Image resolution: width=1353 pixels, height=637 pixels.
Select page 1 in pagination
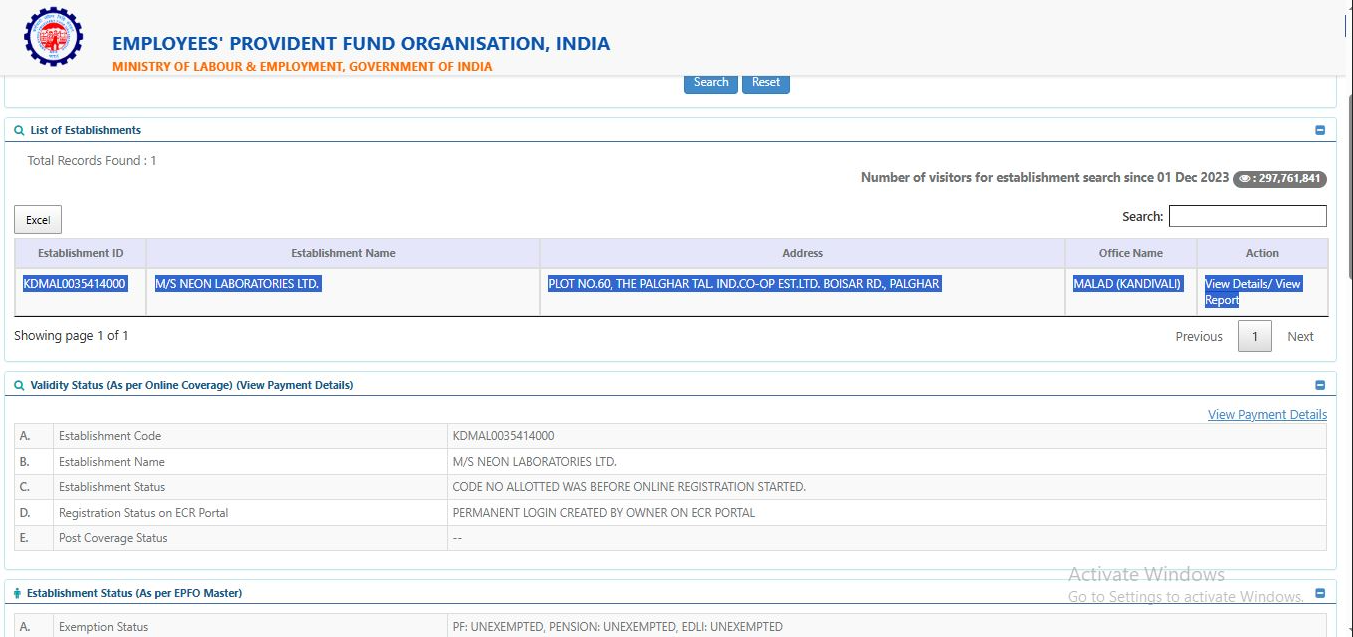click(x=1255, y=337)
